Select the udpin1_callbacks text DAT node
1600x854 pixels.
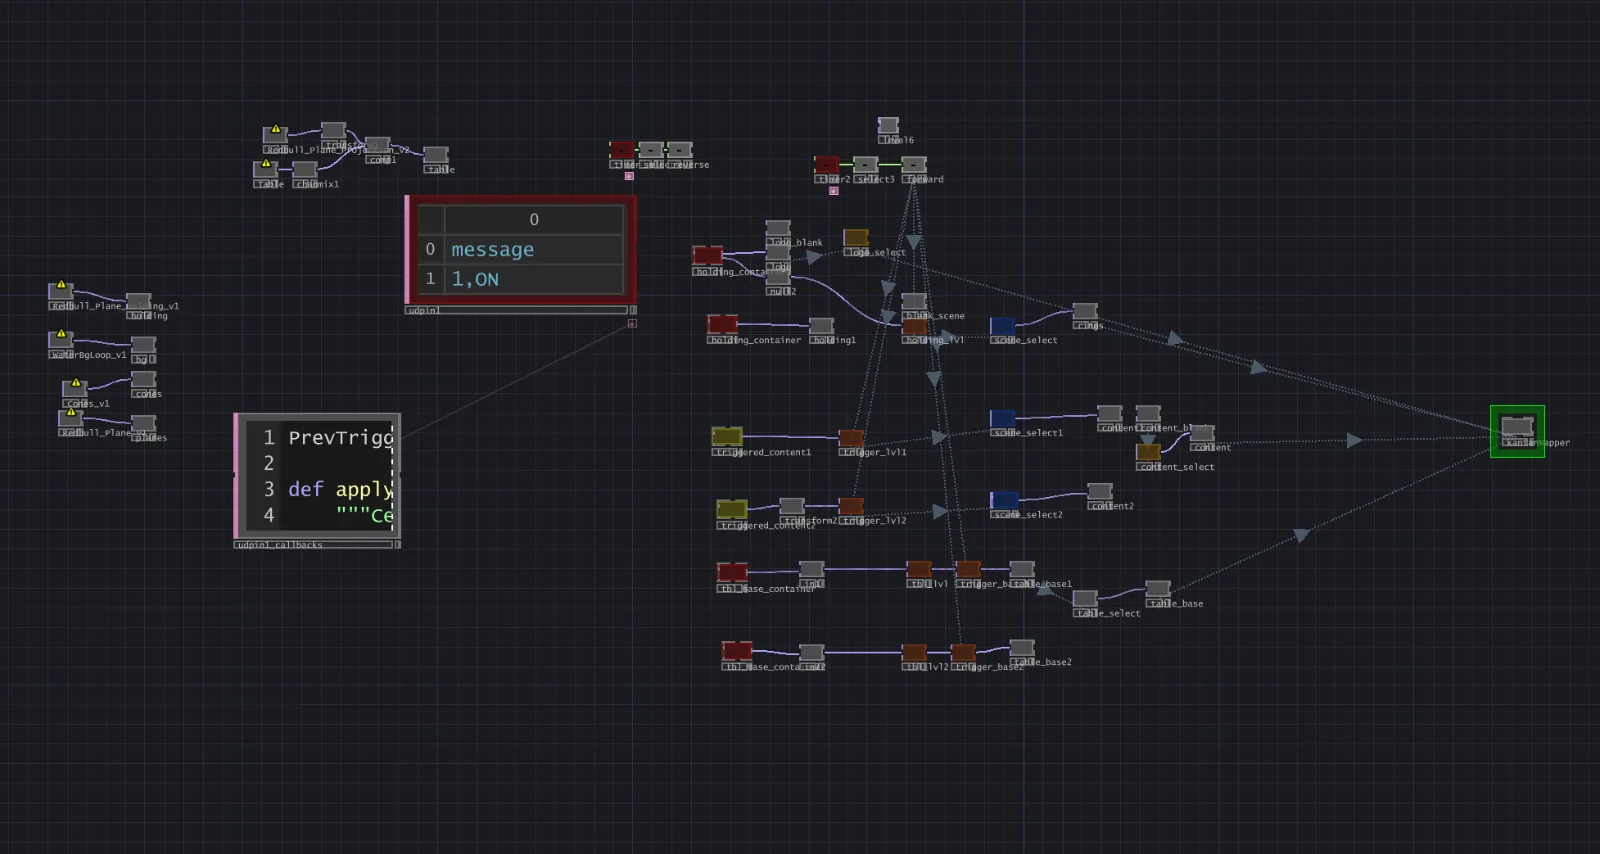[x=317, y=477]
